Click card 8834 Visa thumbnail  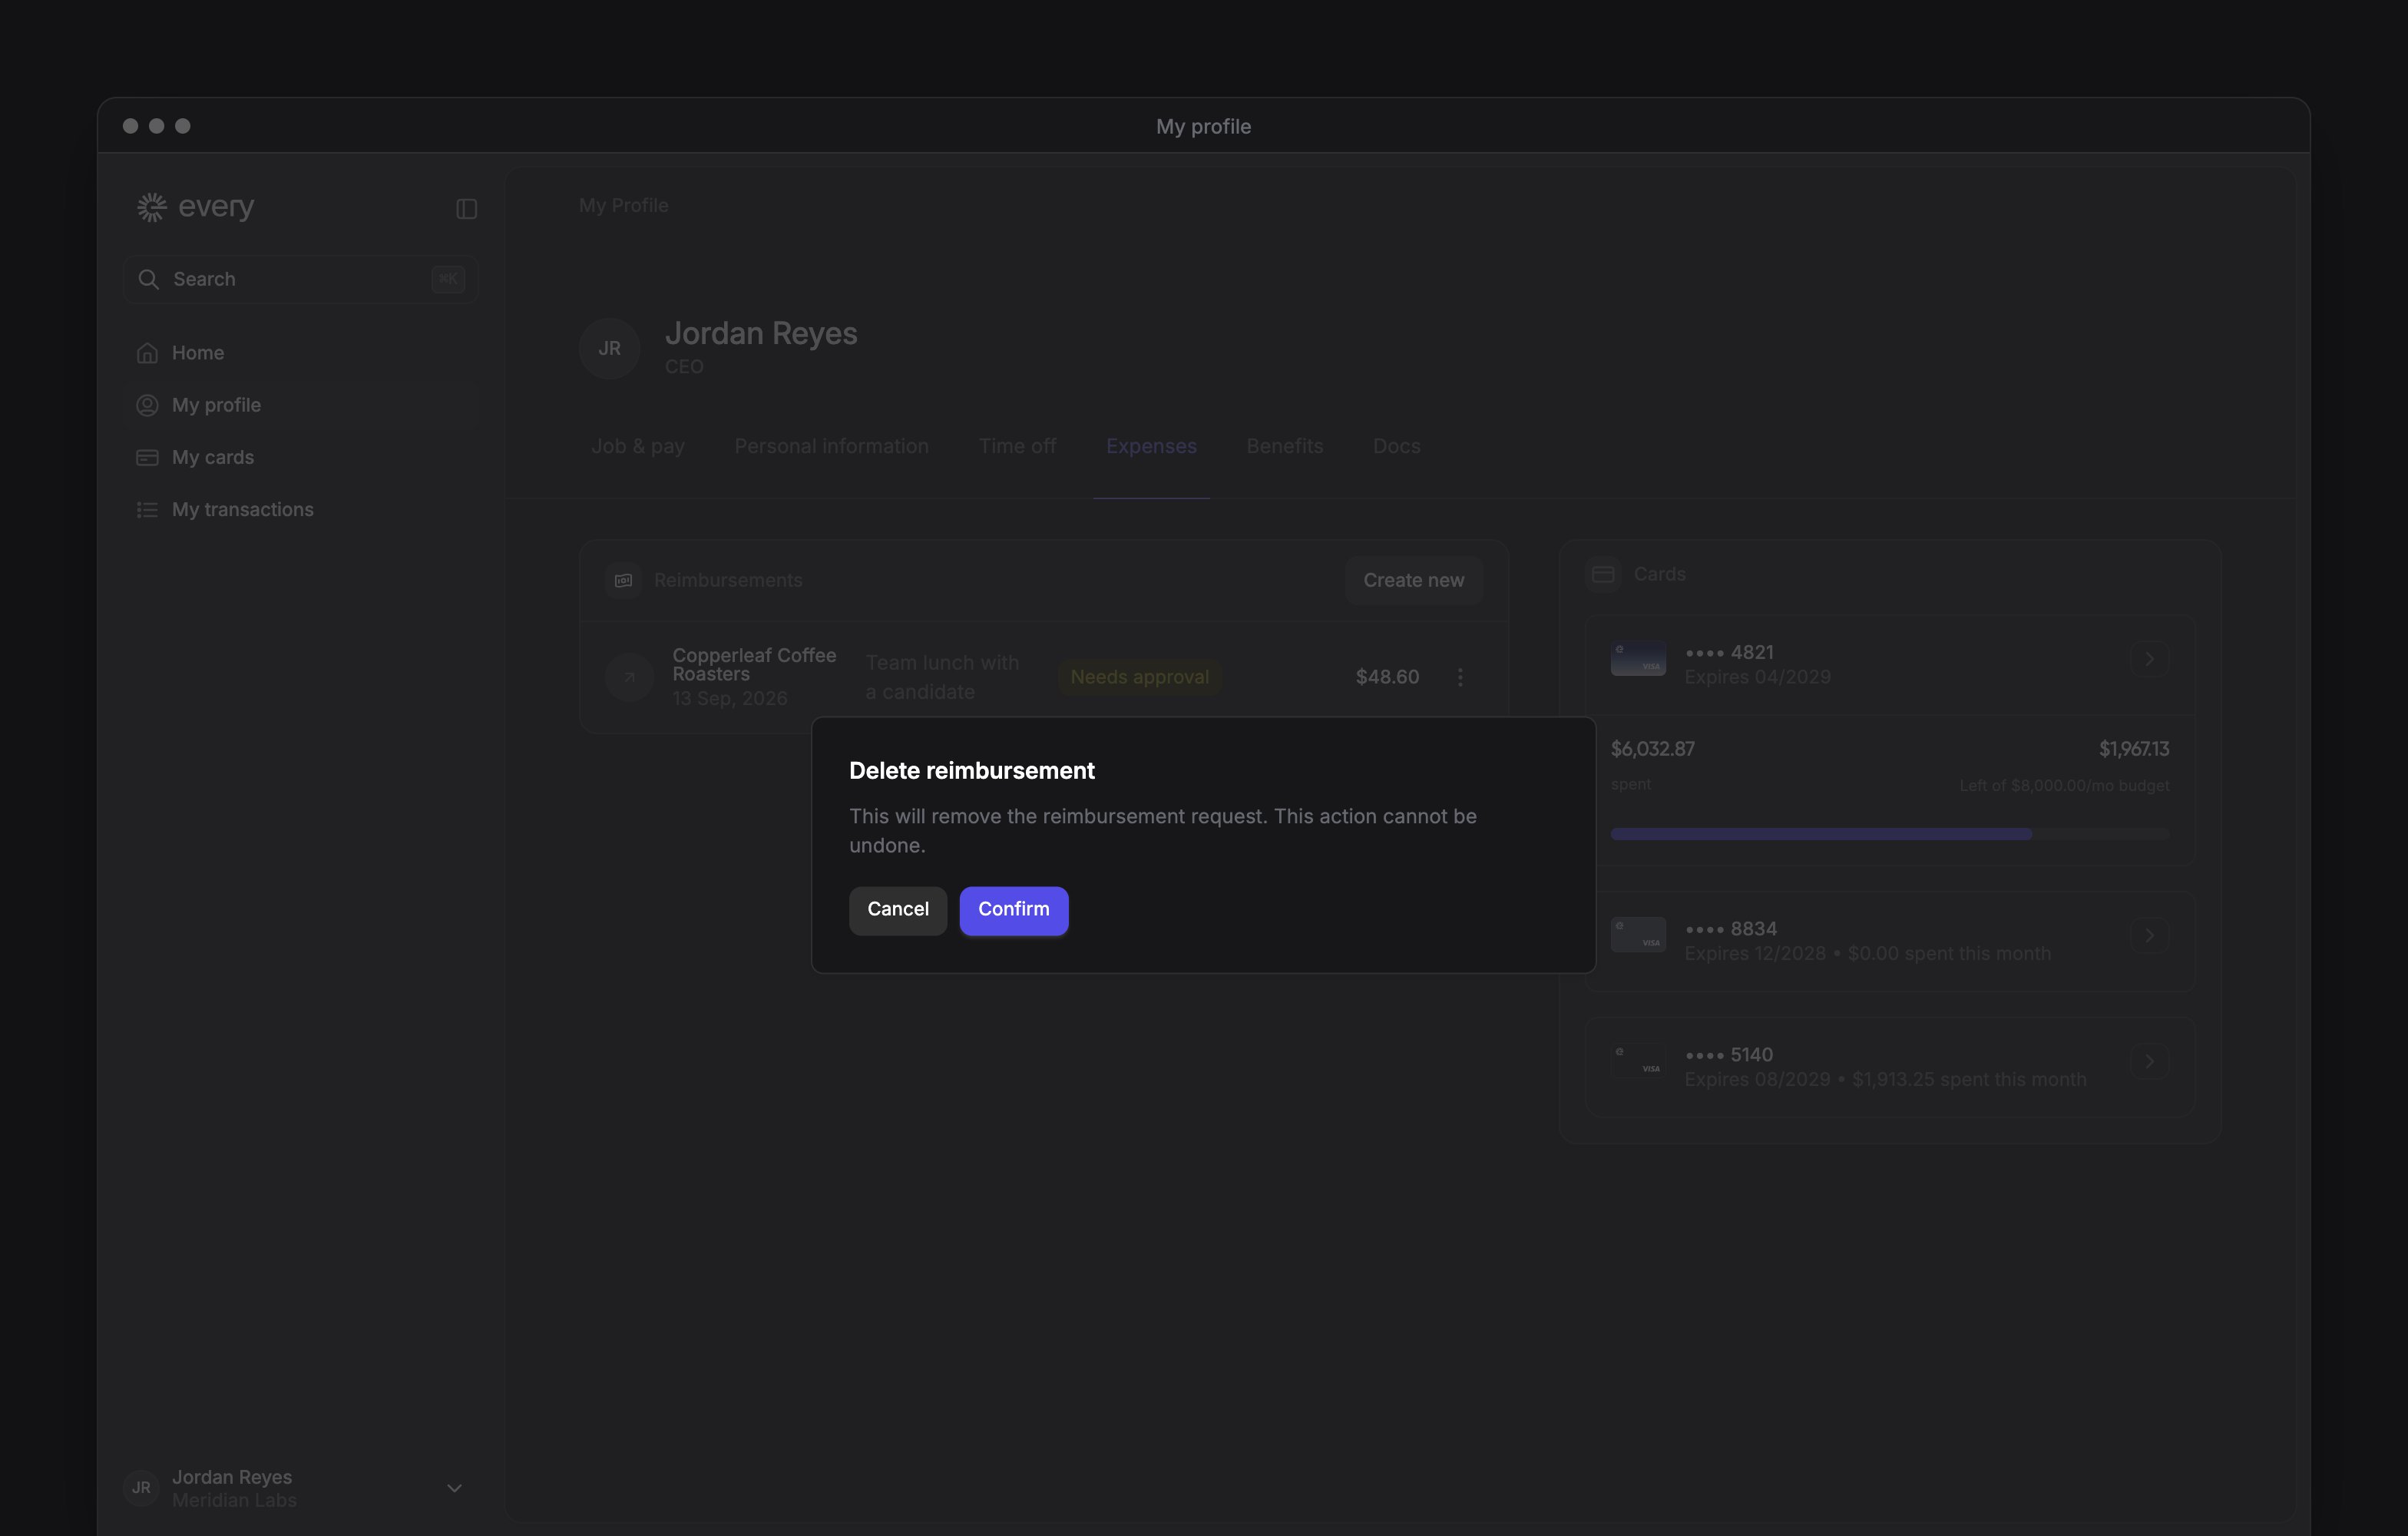coord(1638,935)
